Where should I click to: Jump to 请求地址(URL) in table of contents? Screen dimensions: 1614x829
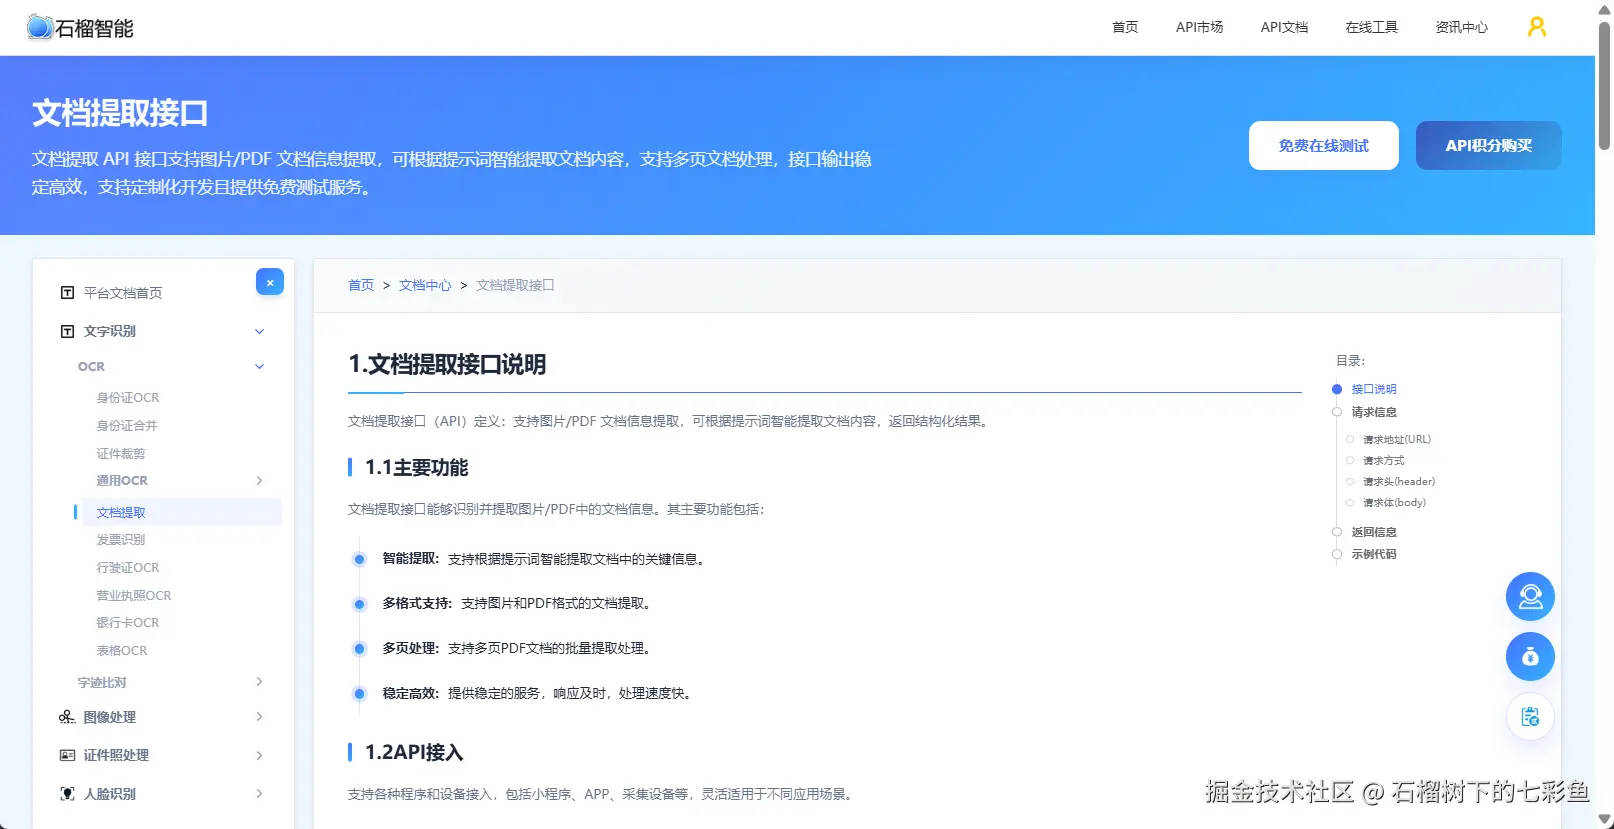pos(1396,439)
